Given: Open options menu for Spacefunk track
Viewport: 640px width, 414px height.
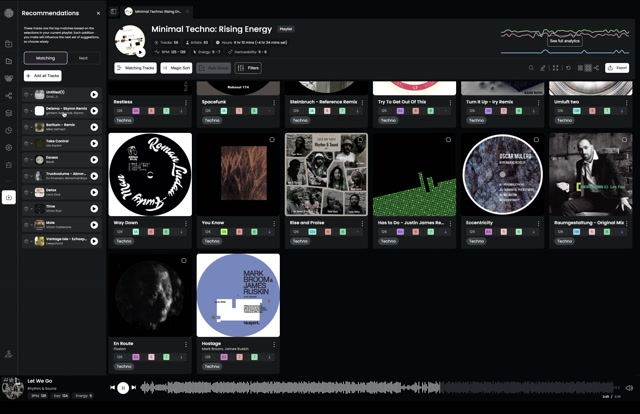Looking at the screenshot, I should click(274, 102).
